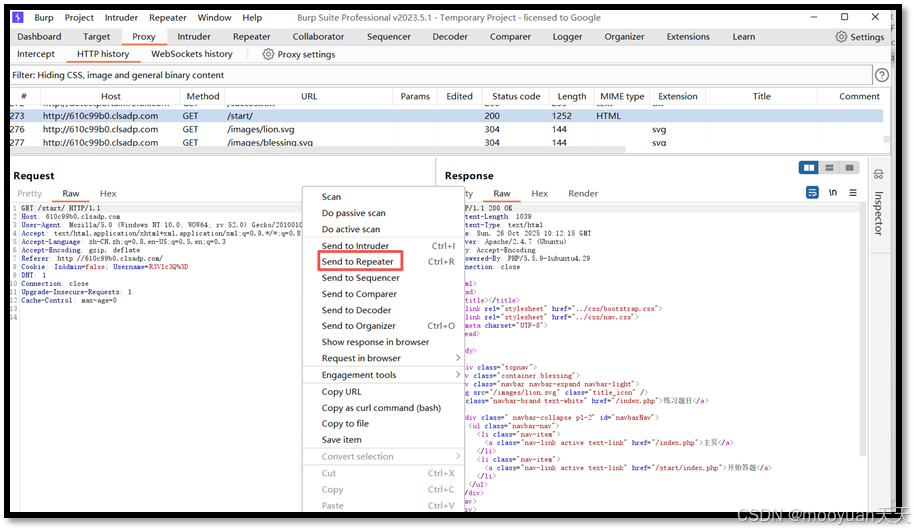
Task: Switch to the Organizer tab
Action: click(624, 36)
